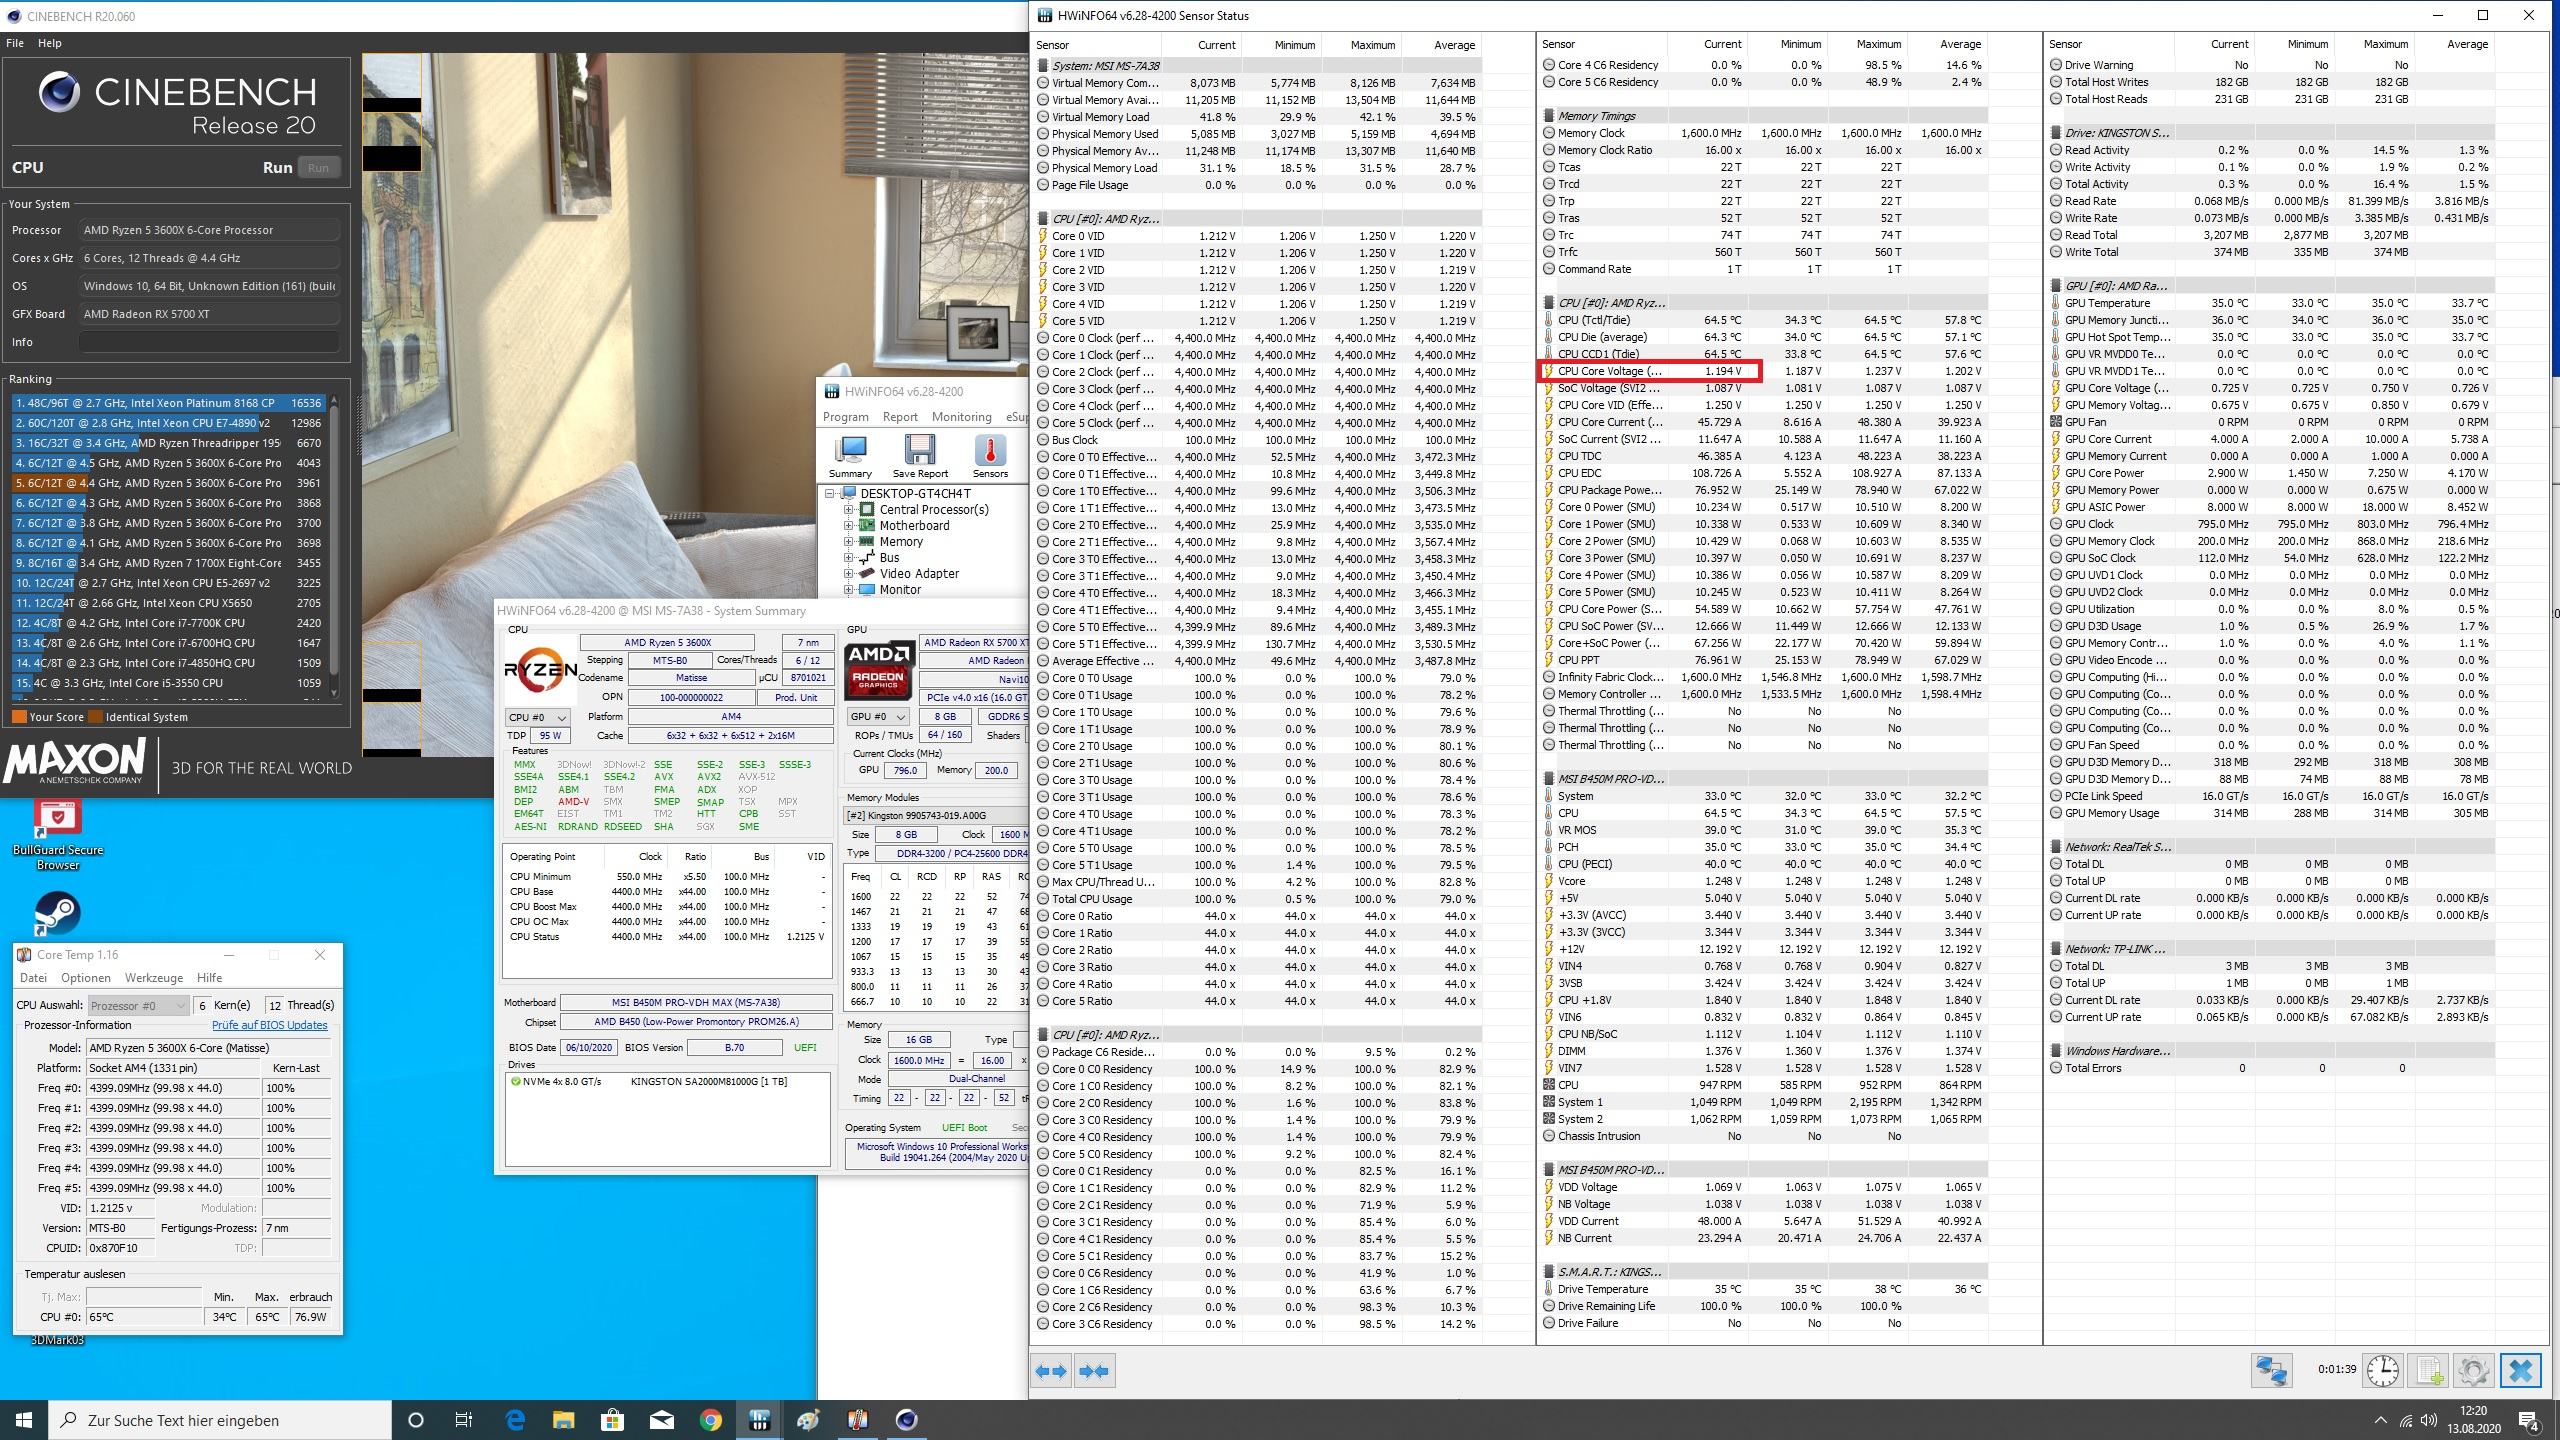The height and width of the screenshot is (1440, 2560).
Task: Show hidden tray icons chevron
Action: [2380, 1420]
